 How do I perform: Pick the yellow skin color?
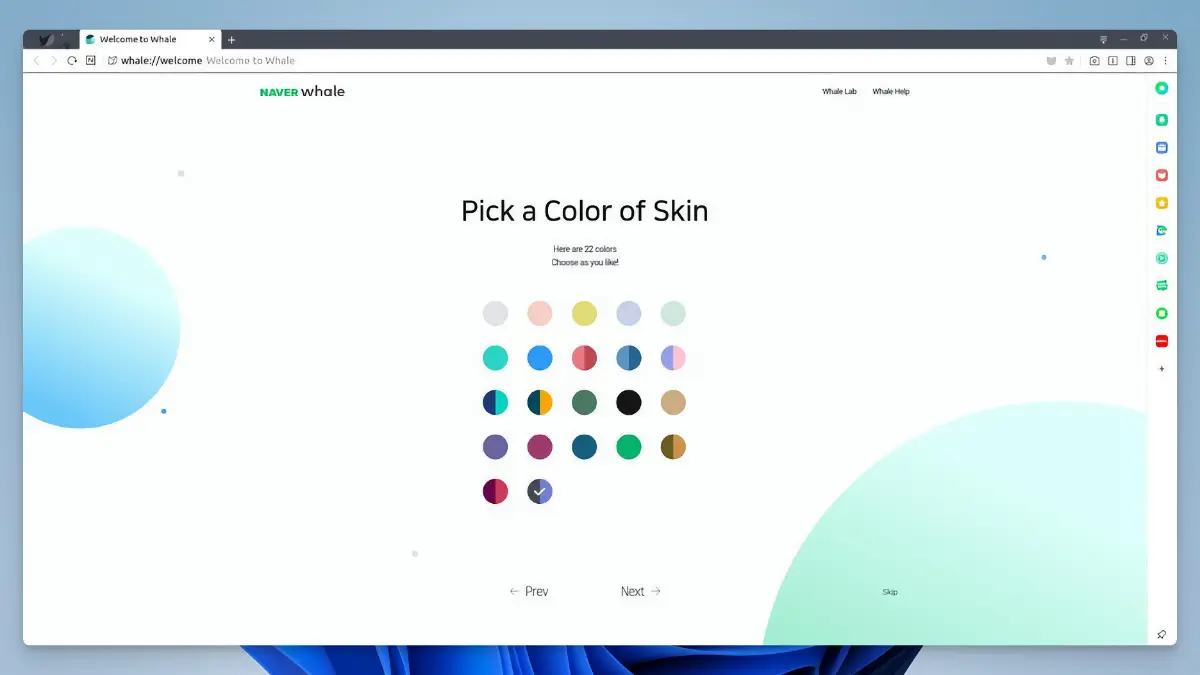point(584,313)
